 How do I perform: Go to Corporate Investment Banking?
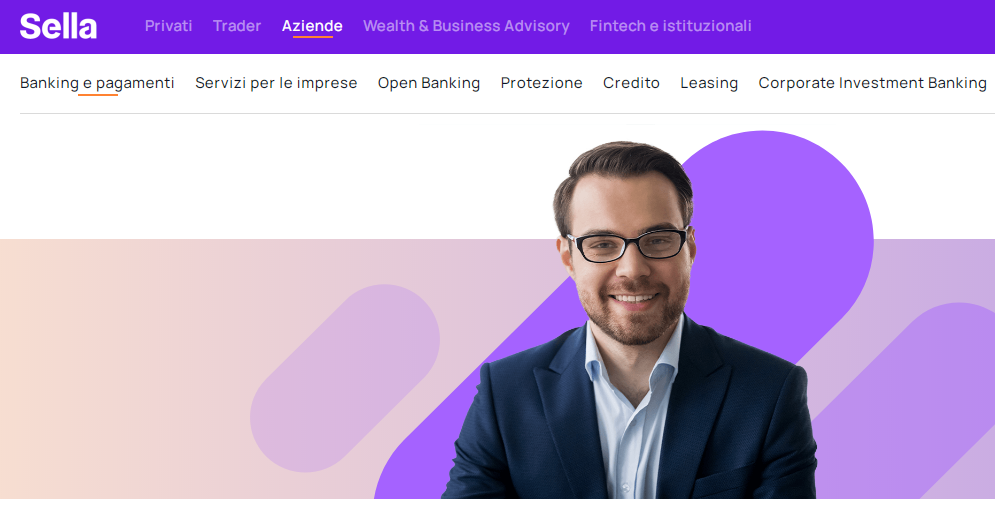tap(873, 83)
